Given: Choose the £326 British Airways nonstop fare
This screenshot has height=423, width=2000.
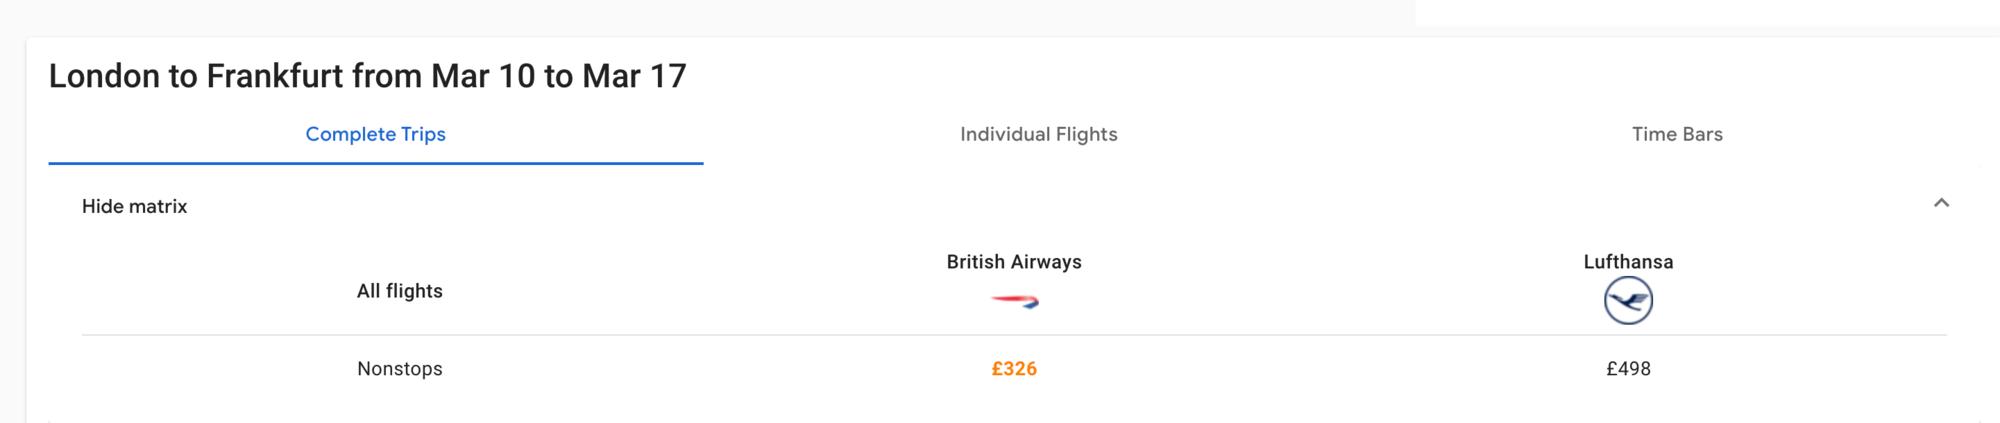Looking at the screenshot, I should coord(1014,369).
